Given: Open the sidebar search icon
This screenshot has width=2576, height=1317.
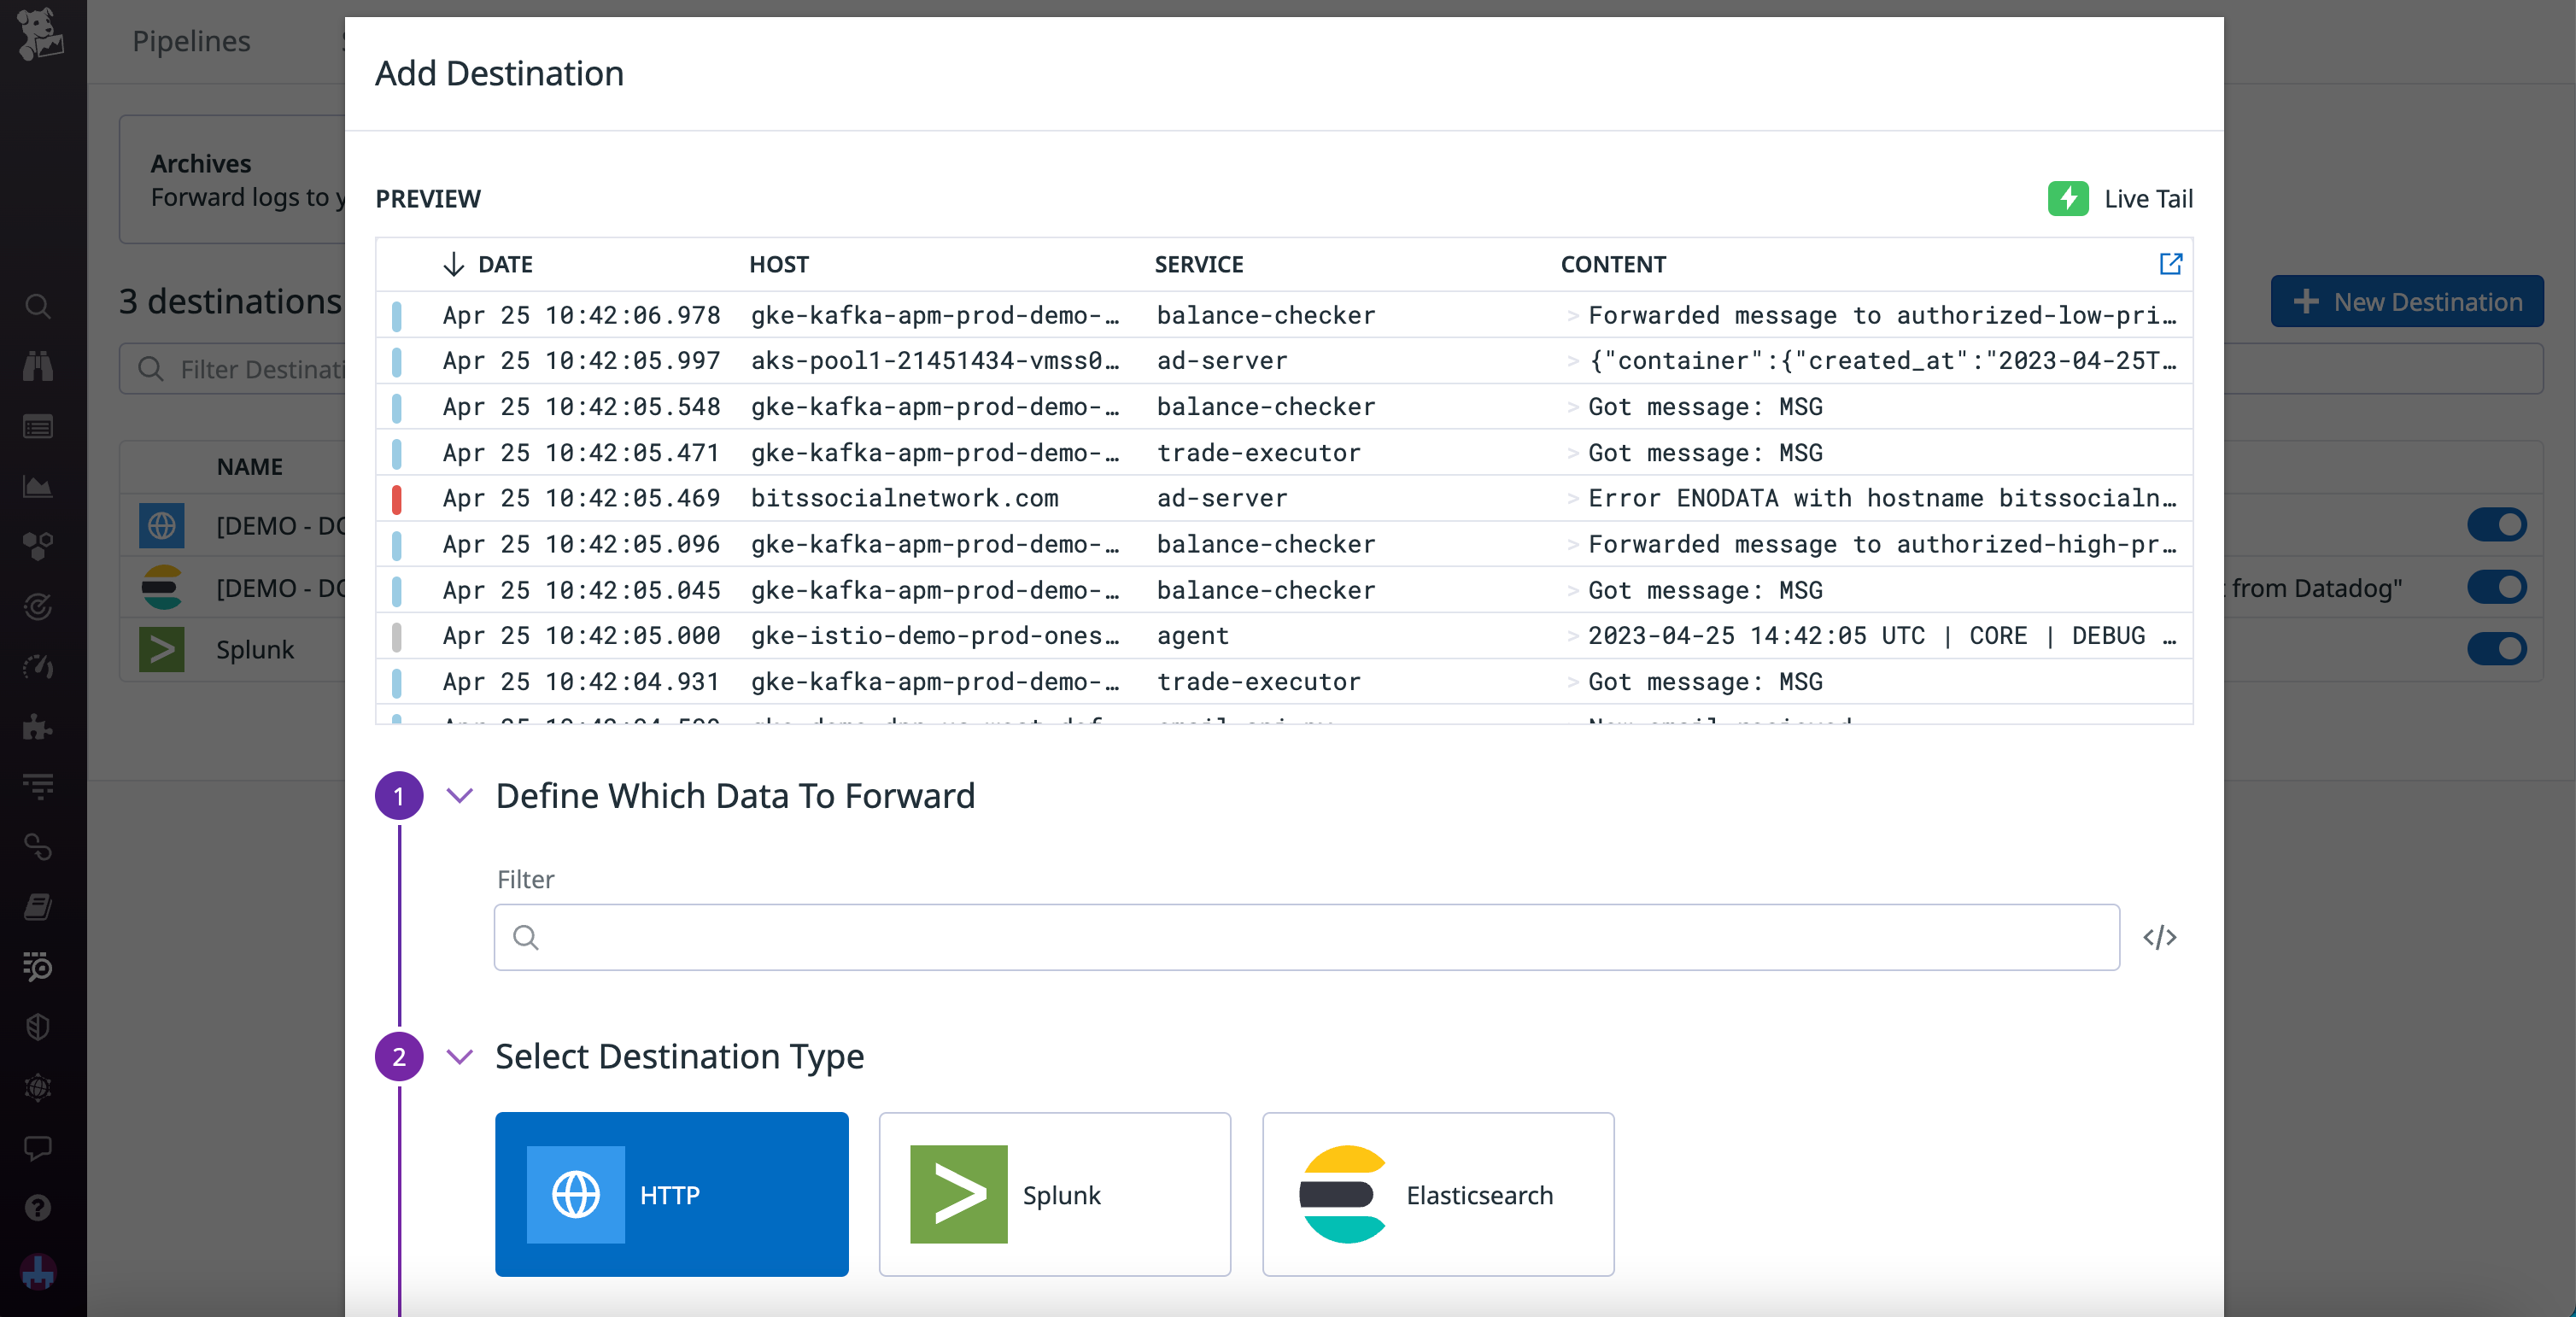Looking at the screenshot, I should (38, 306).
